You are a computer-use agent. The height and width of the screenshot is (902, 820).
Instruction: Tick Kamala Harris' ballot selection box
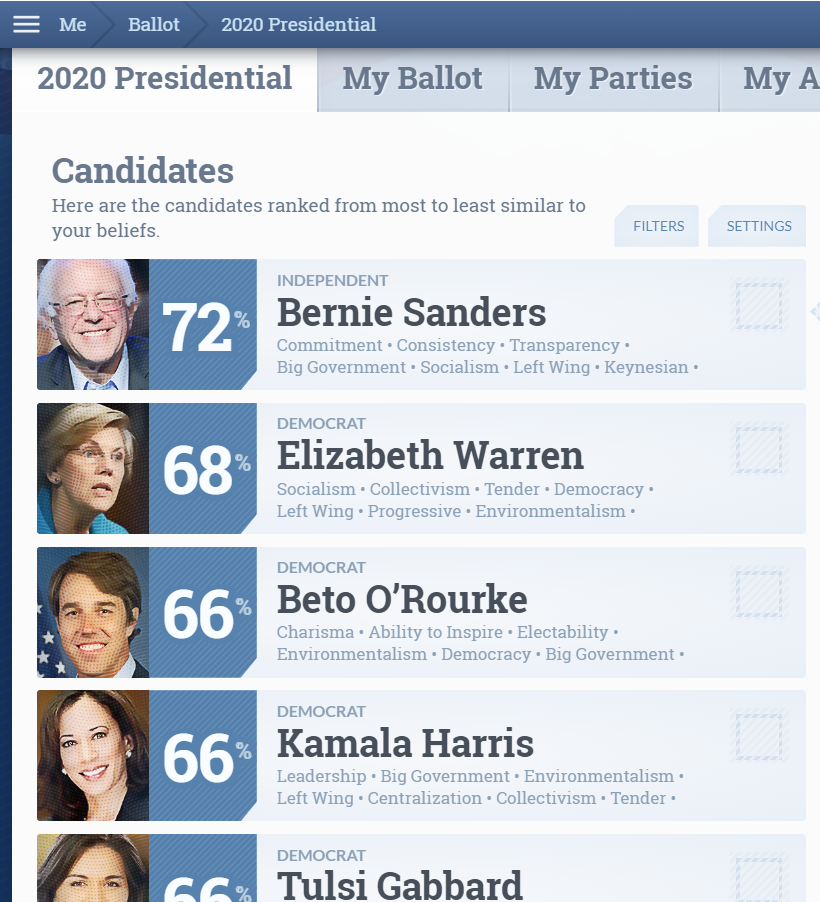[x=759, y=736]
